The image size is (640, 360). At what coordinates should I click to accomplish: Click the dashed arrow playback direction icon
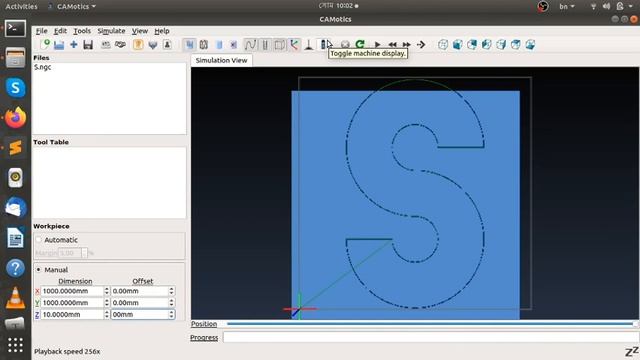click(421, 44)
